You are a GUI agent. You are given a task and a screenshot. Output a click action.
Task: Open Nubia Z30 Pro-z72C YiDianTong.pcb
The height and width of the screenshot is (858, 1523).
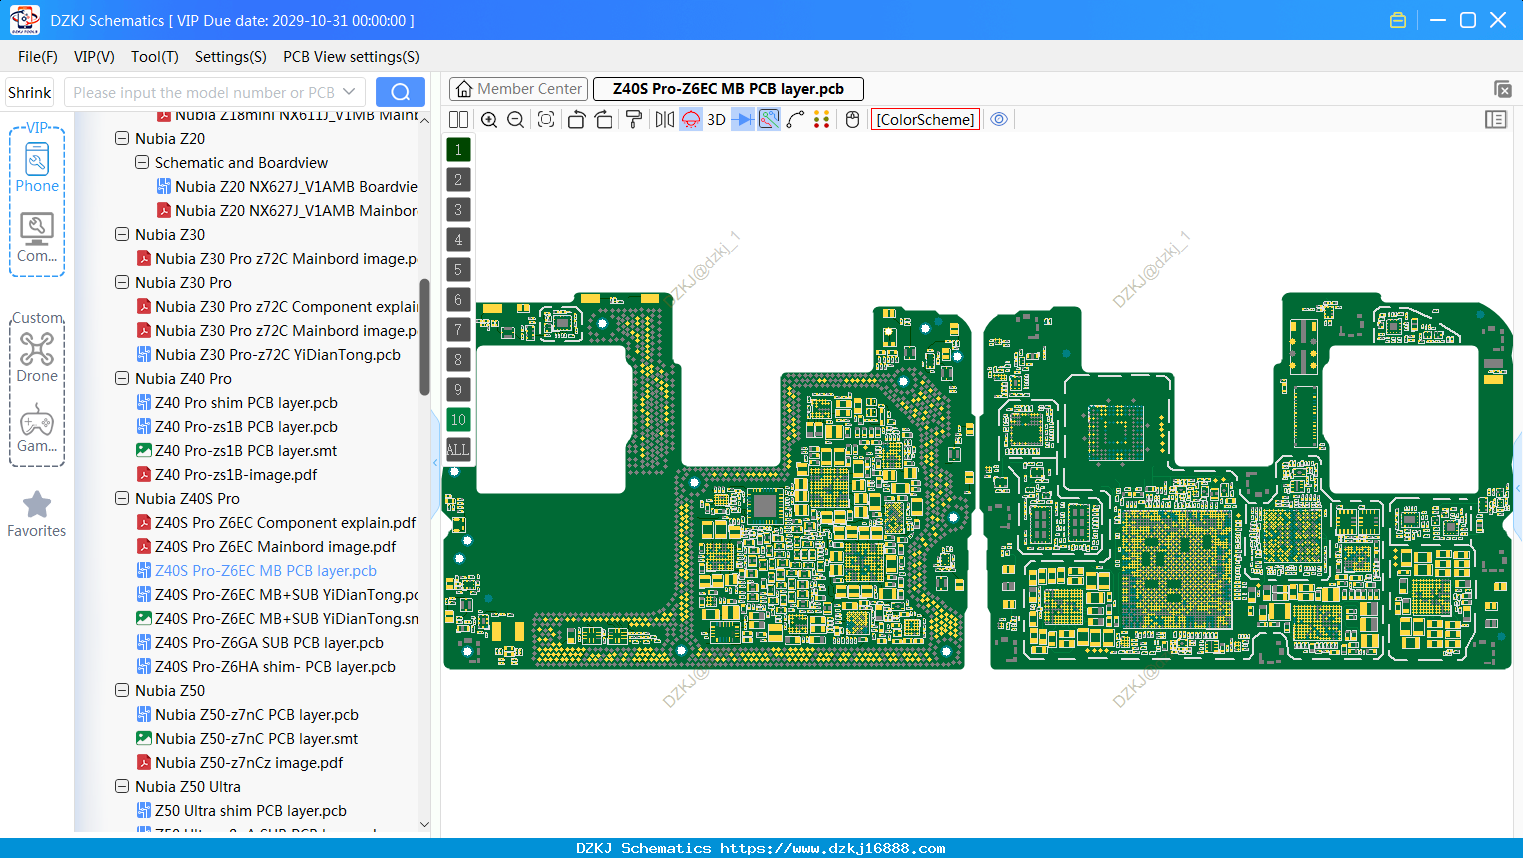click(x=277, y=355)
